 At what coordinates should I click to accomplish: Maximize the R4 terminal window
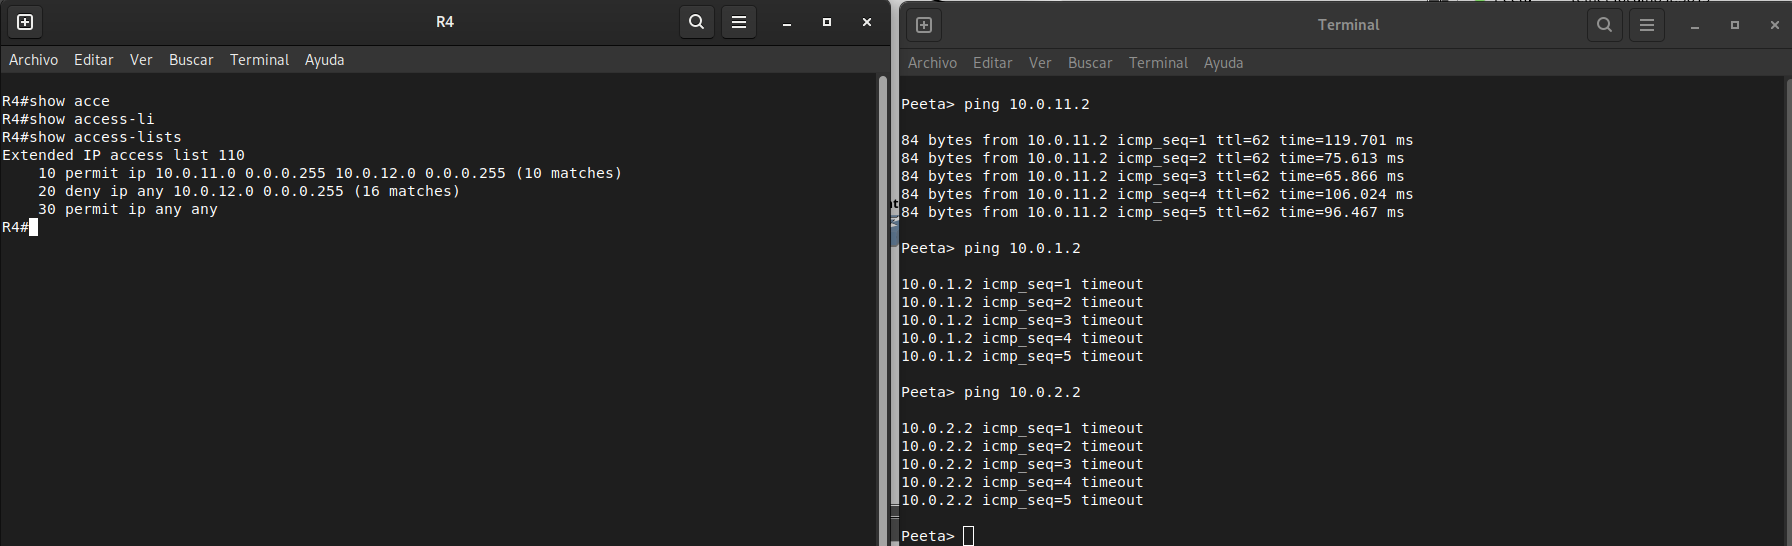coord(827,22)
